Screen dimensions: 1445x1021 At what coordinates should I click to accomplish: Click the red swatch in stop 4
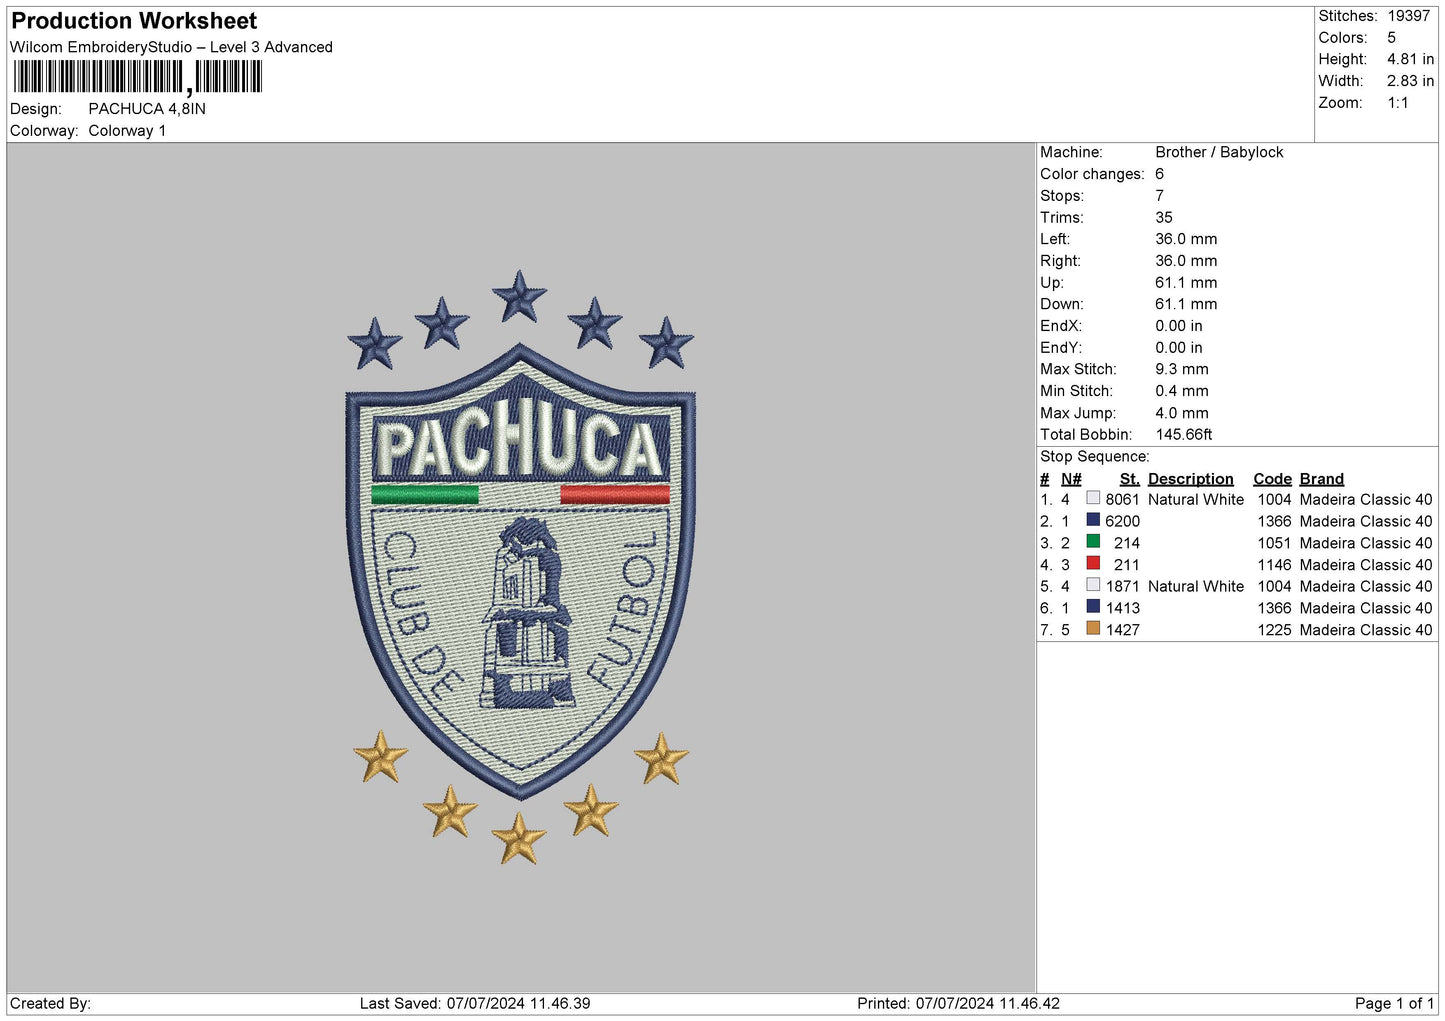[1093, 564]
